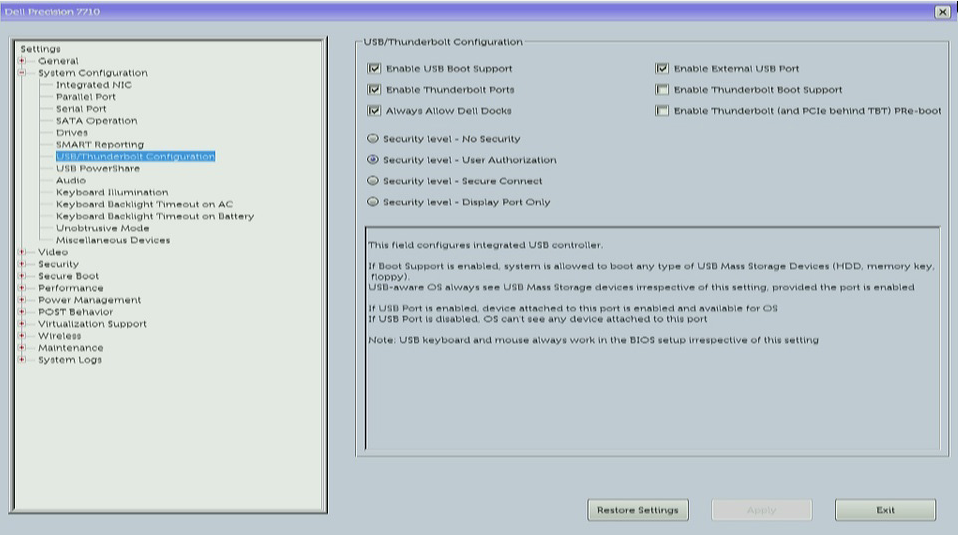The width and height of the screenshot is (958, 535).
Task: Select System Logs label in tree
Action: click(x=70, y=360)
